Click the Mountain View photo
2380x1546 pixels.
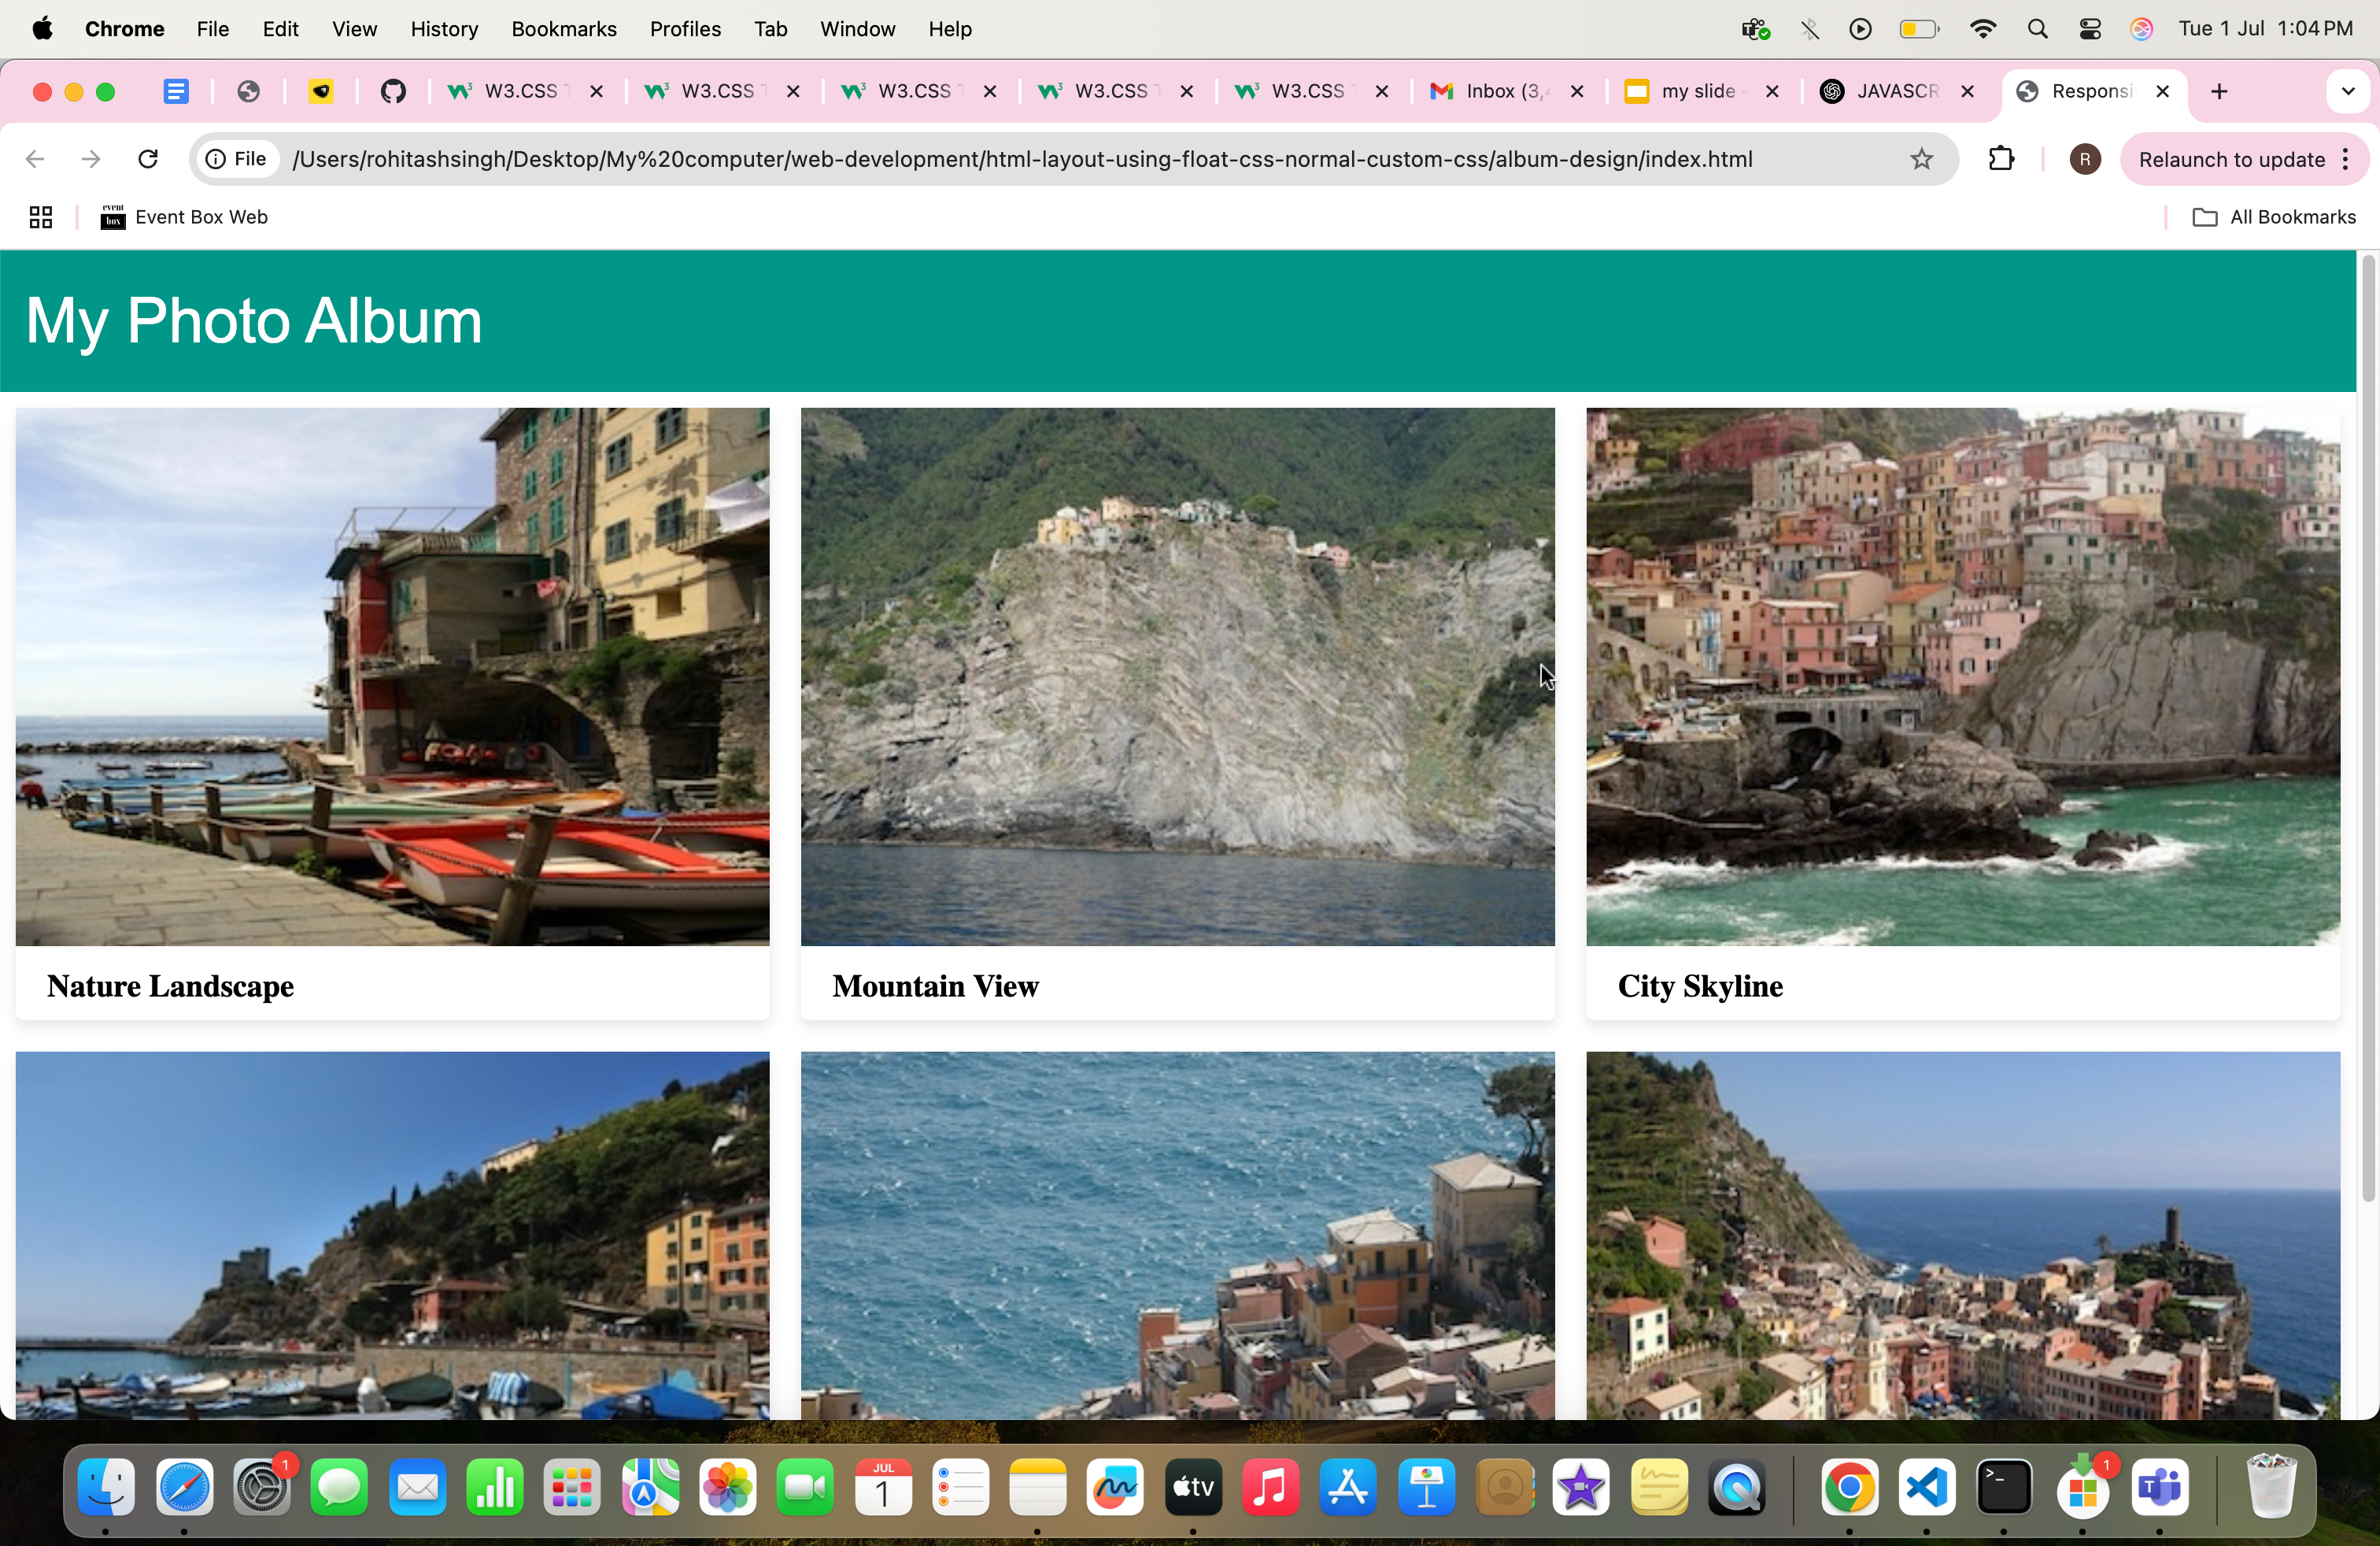point(1177,676)
